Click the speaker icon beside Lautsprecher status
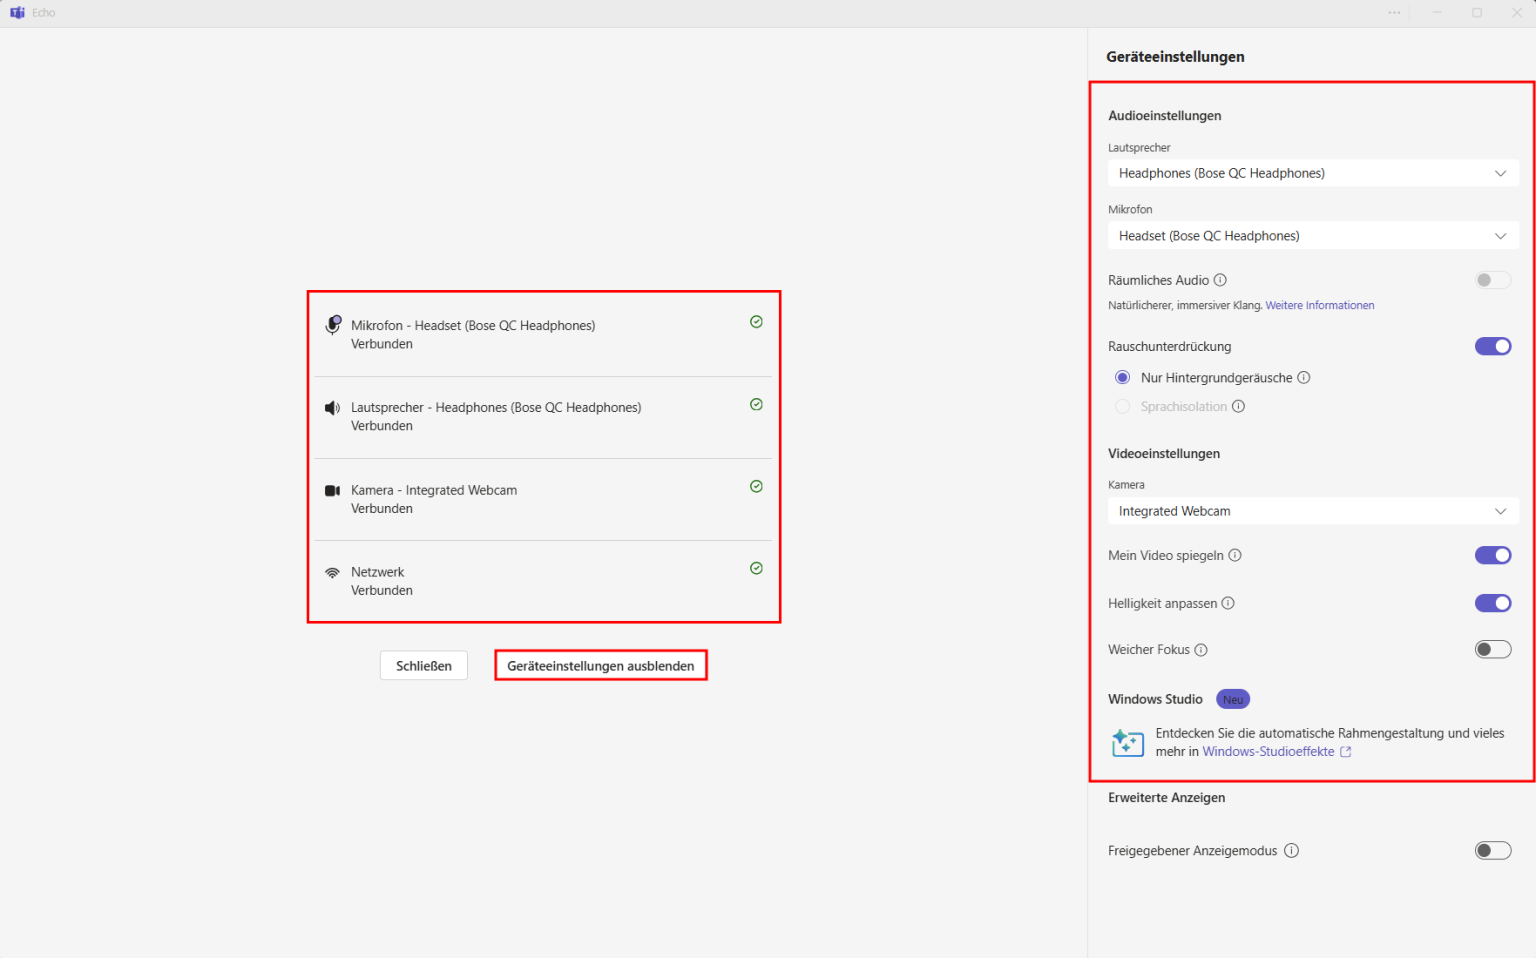 tap(333, 406)
